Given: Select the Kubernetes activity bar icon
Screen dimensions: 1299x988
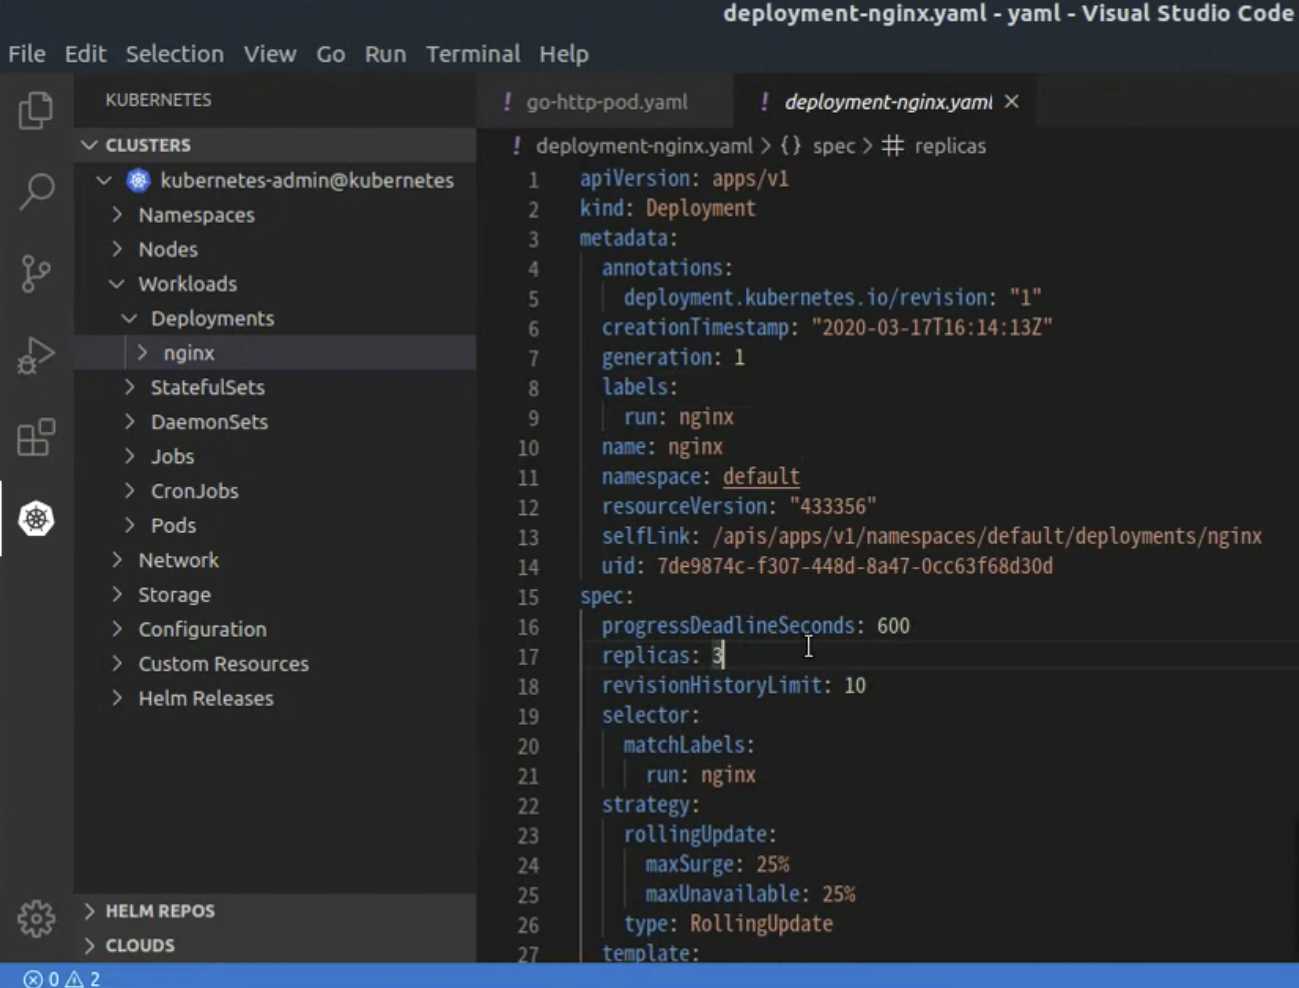Looking at the screenshot, I should point(36,518).
